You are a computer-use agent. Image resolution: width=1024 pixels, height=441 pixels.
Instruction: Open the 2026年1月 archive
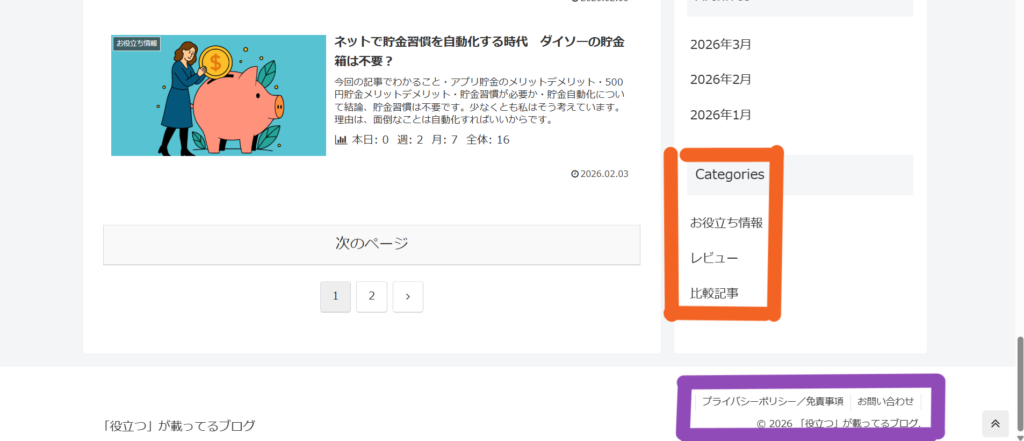pyautogui.click(x=720, y=115)
